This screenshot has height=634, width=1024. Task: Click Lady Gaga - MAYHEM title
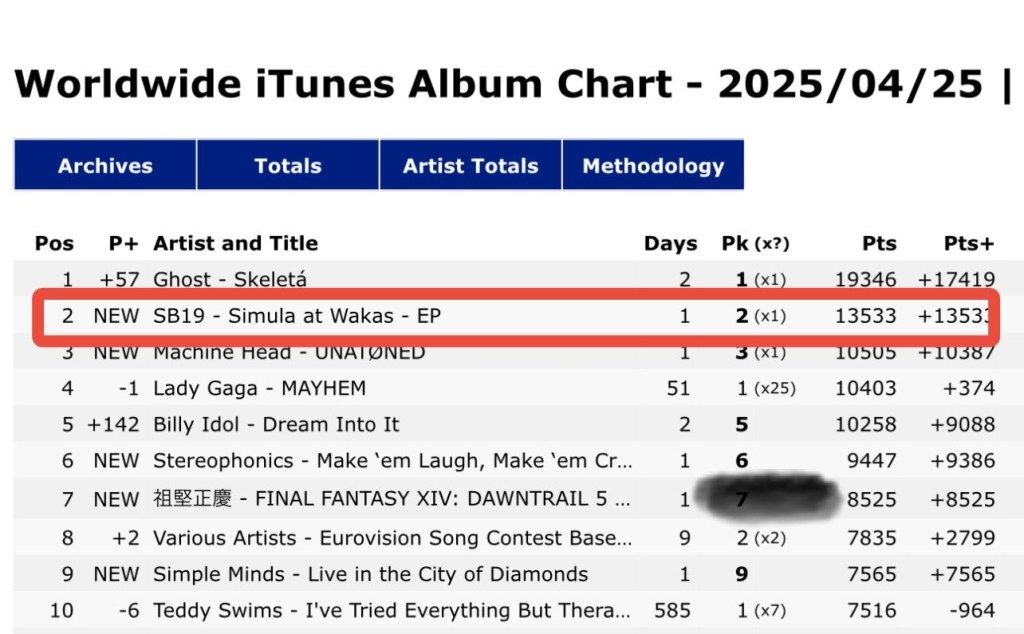pos(259,388)
